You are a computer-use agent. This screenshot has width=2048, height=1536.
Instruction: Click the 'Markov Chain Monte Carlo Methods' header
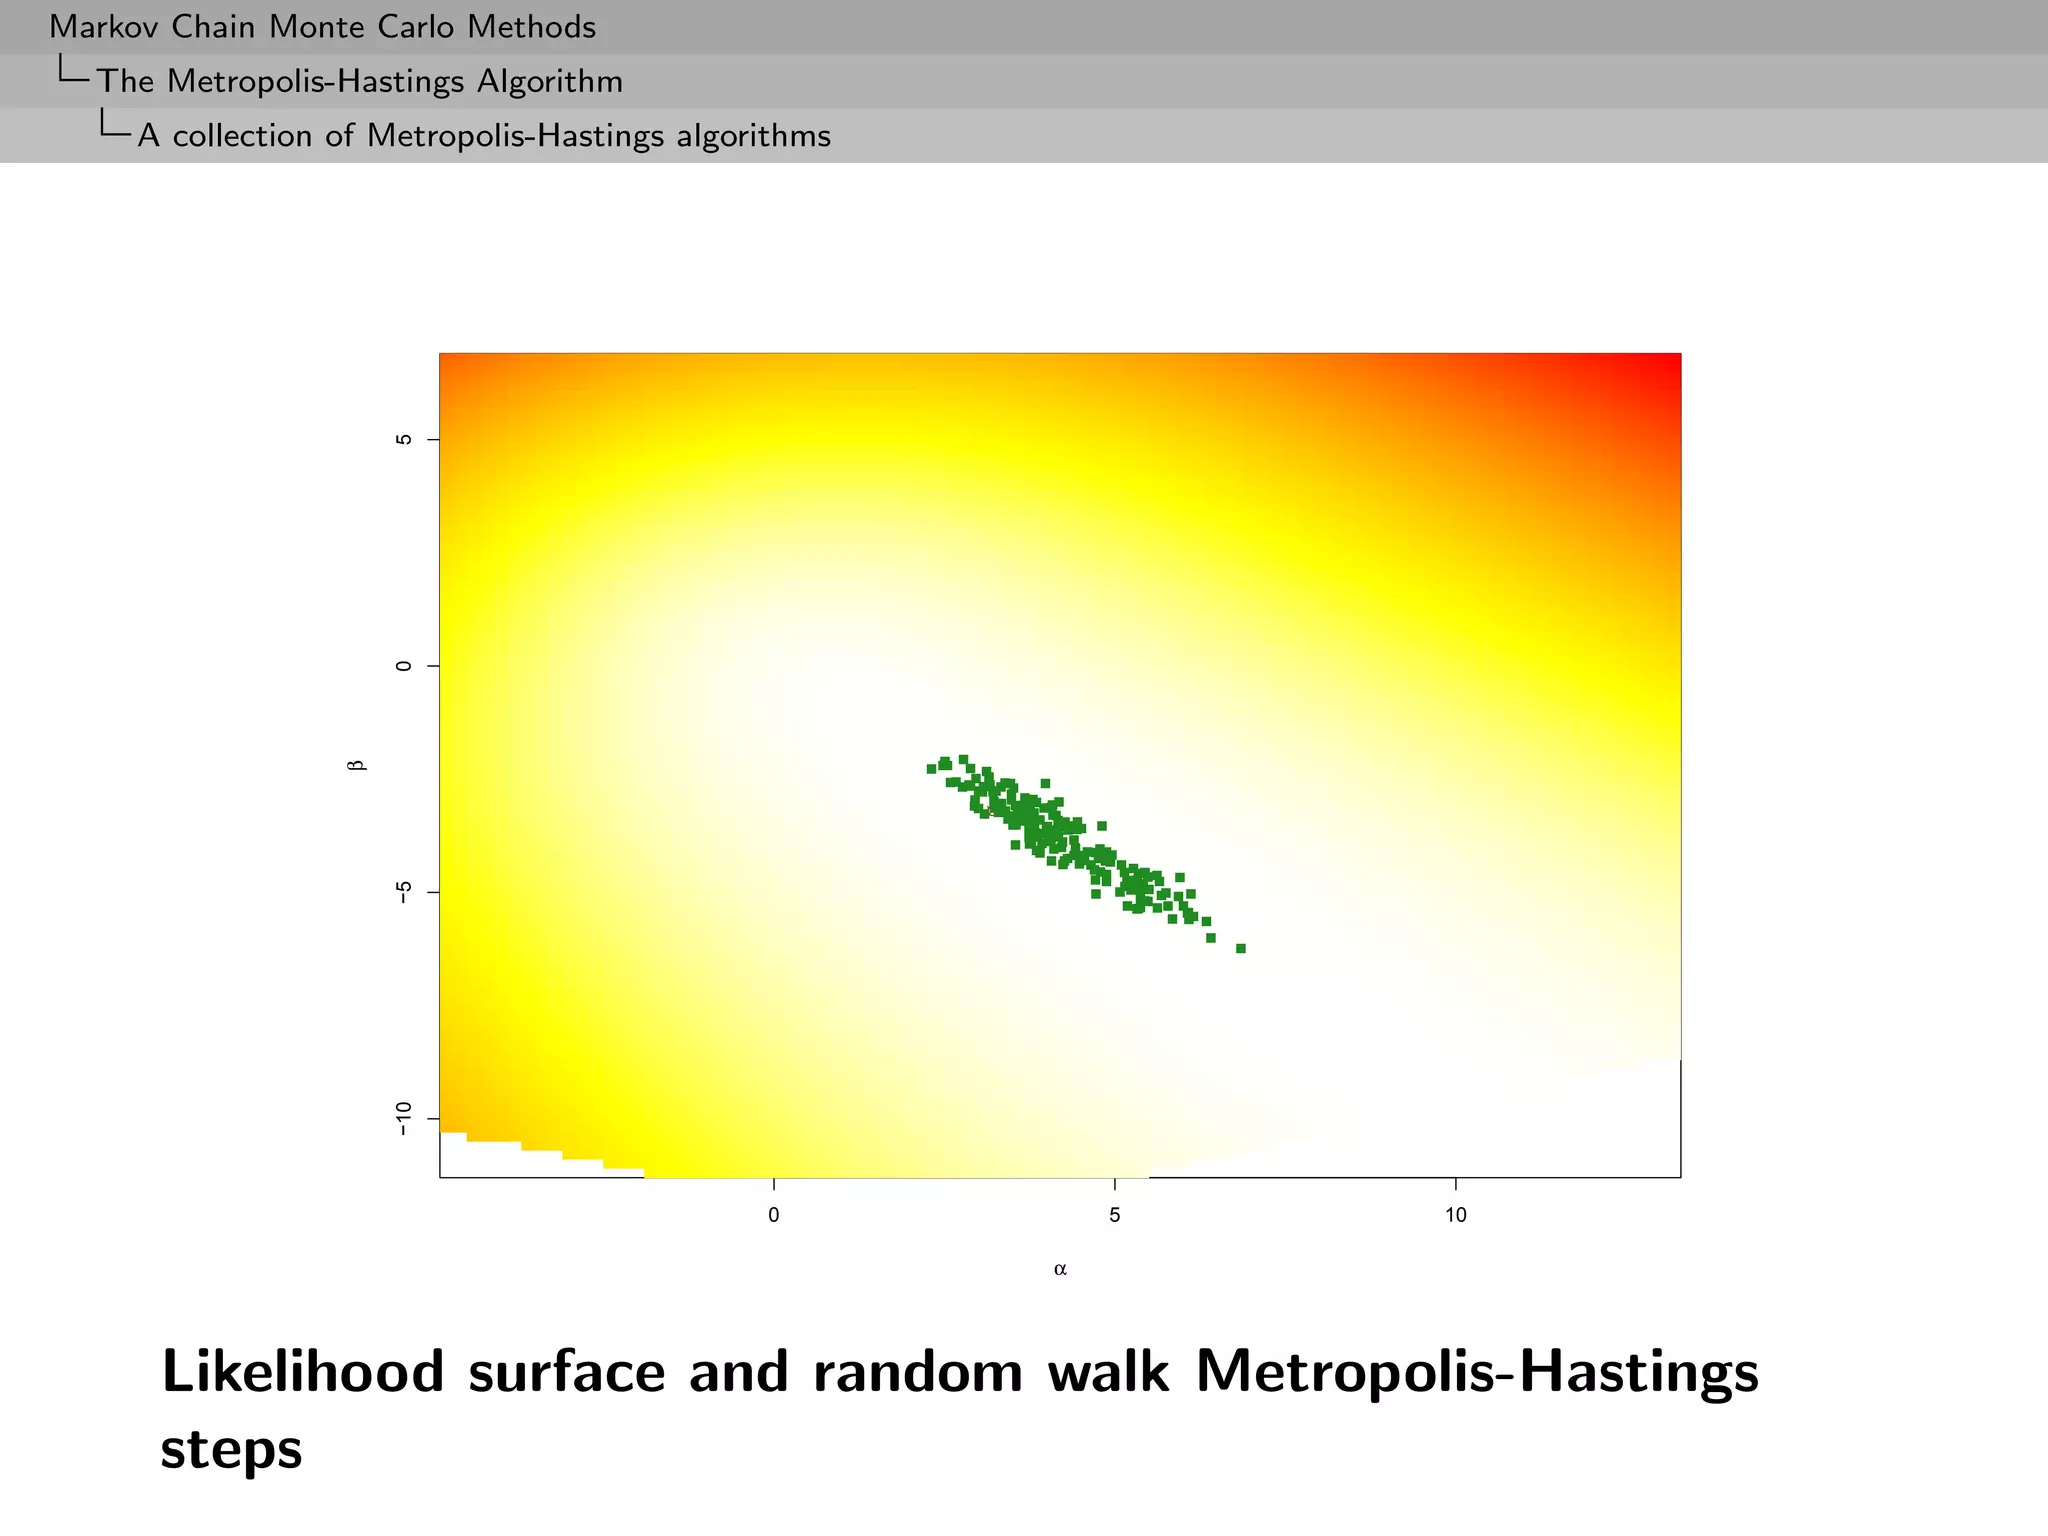(x=323, y=27)
